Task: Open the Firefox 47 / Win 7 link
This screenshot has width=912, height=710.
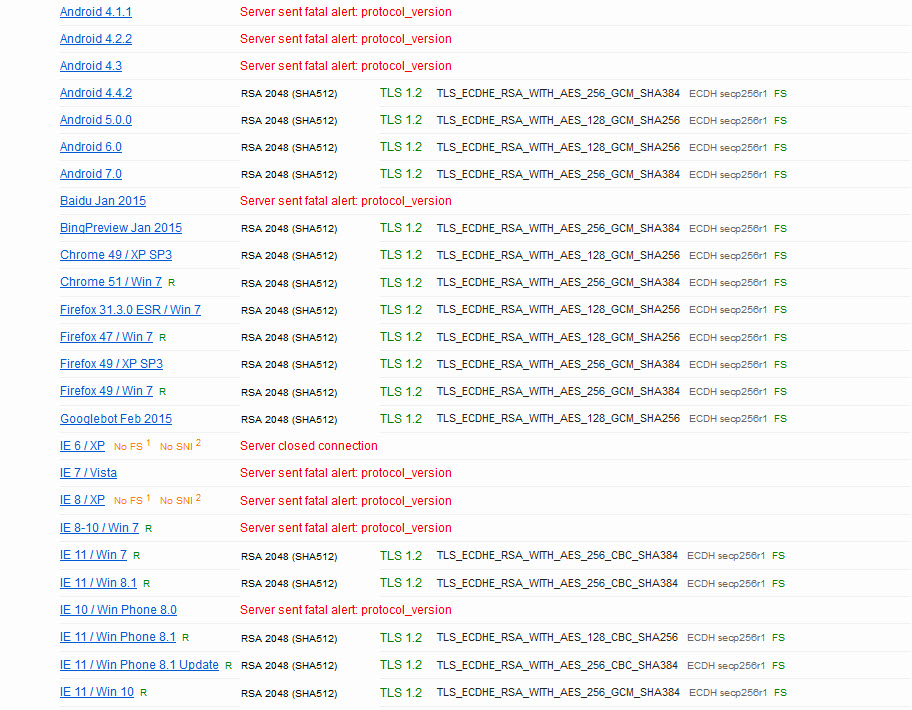Action: 106,337
